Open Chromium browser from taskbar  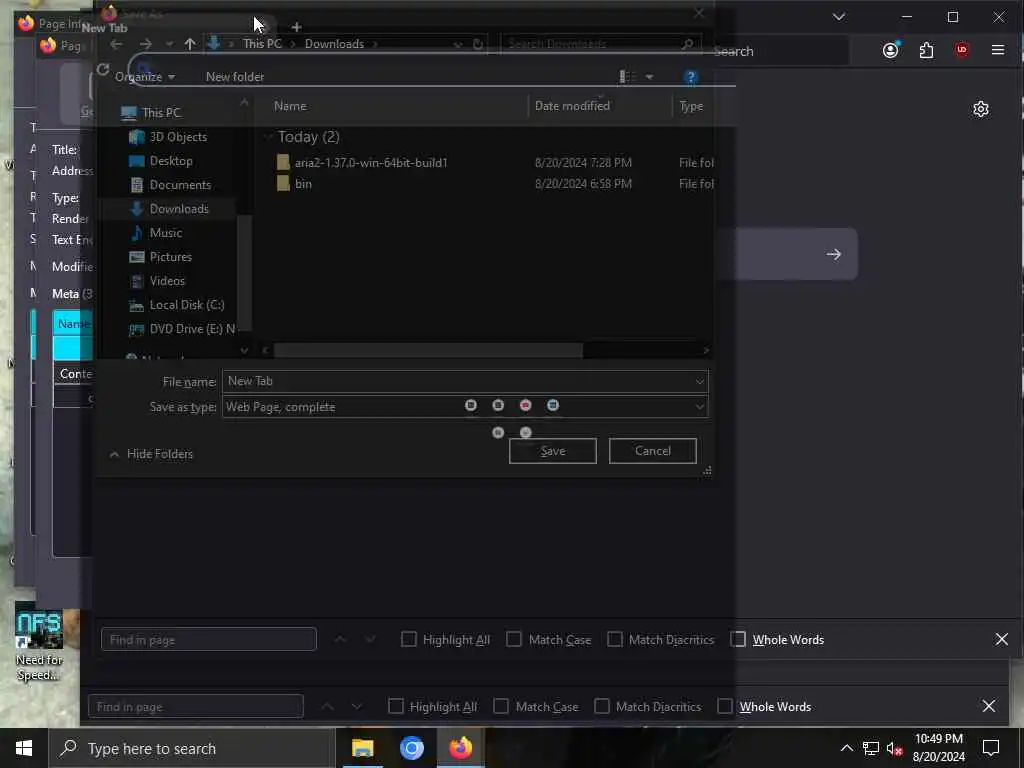point(411,748)
